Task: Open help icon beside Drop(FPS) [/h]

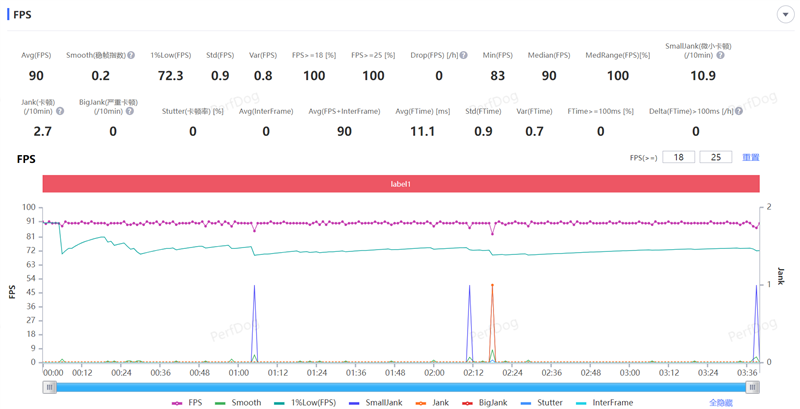Action: tap(463, 55)
